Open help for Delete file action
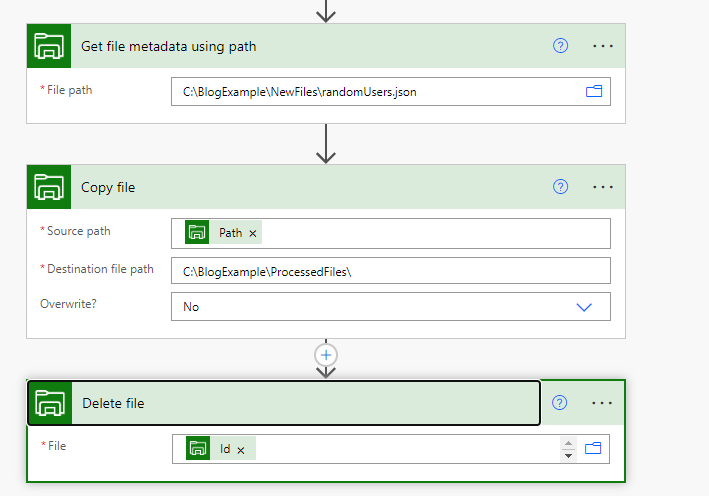The image size is (709, 496). pyautogui.click(x=560, y=403)
